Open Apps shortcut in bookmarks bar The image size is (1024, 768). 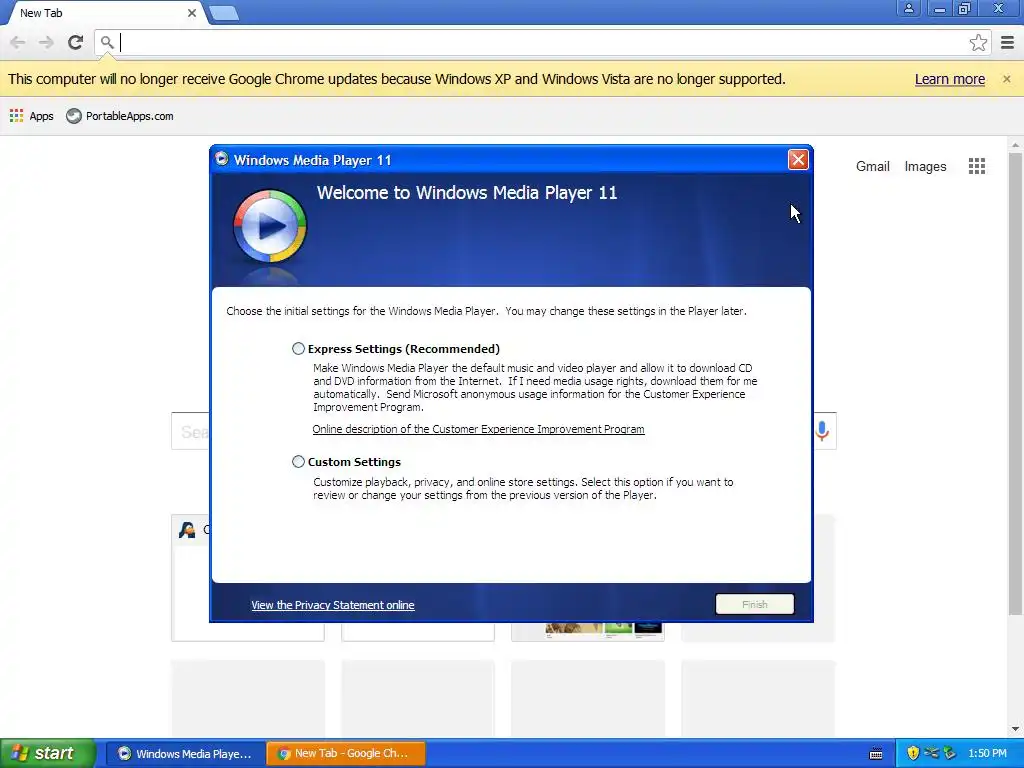31,116
